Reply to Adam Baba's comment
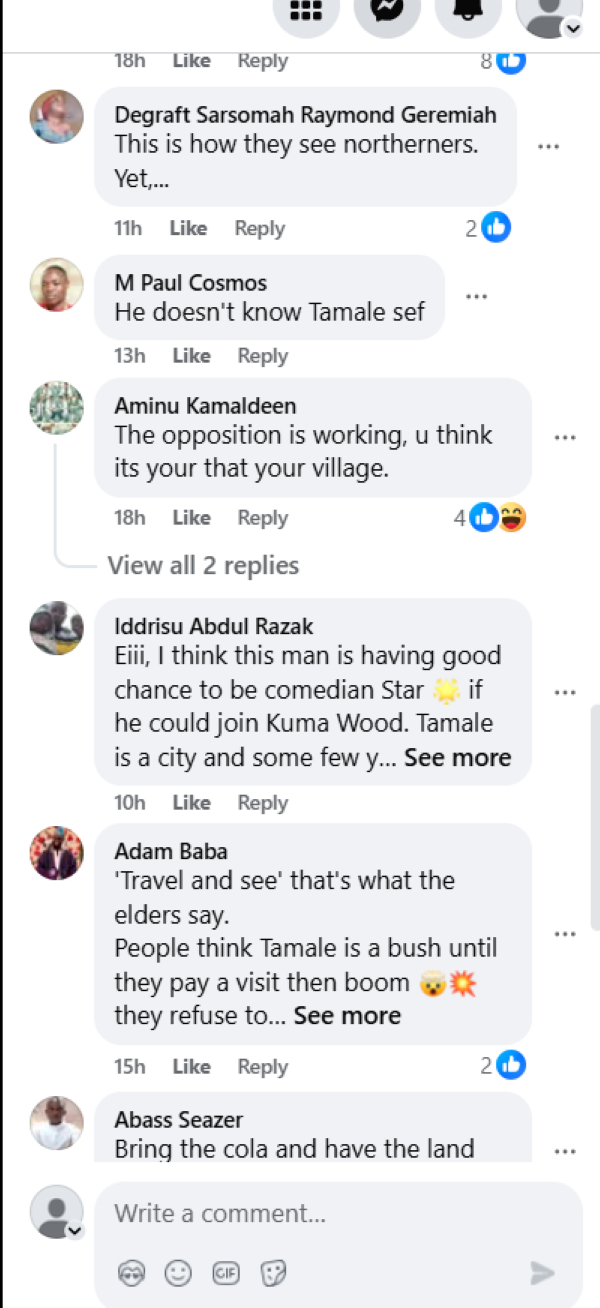600x1308 pixels. tap(262, 1067)
